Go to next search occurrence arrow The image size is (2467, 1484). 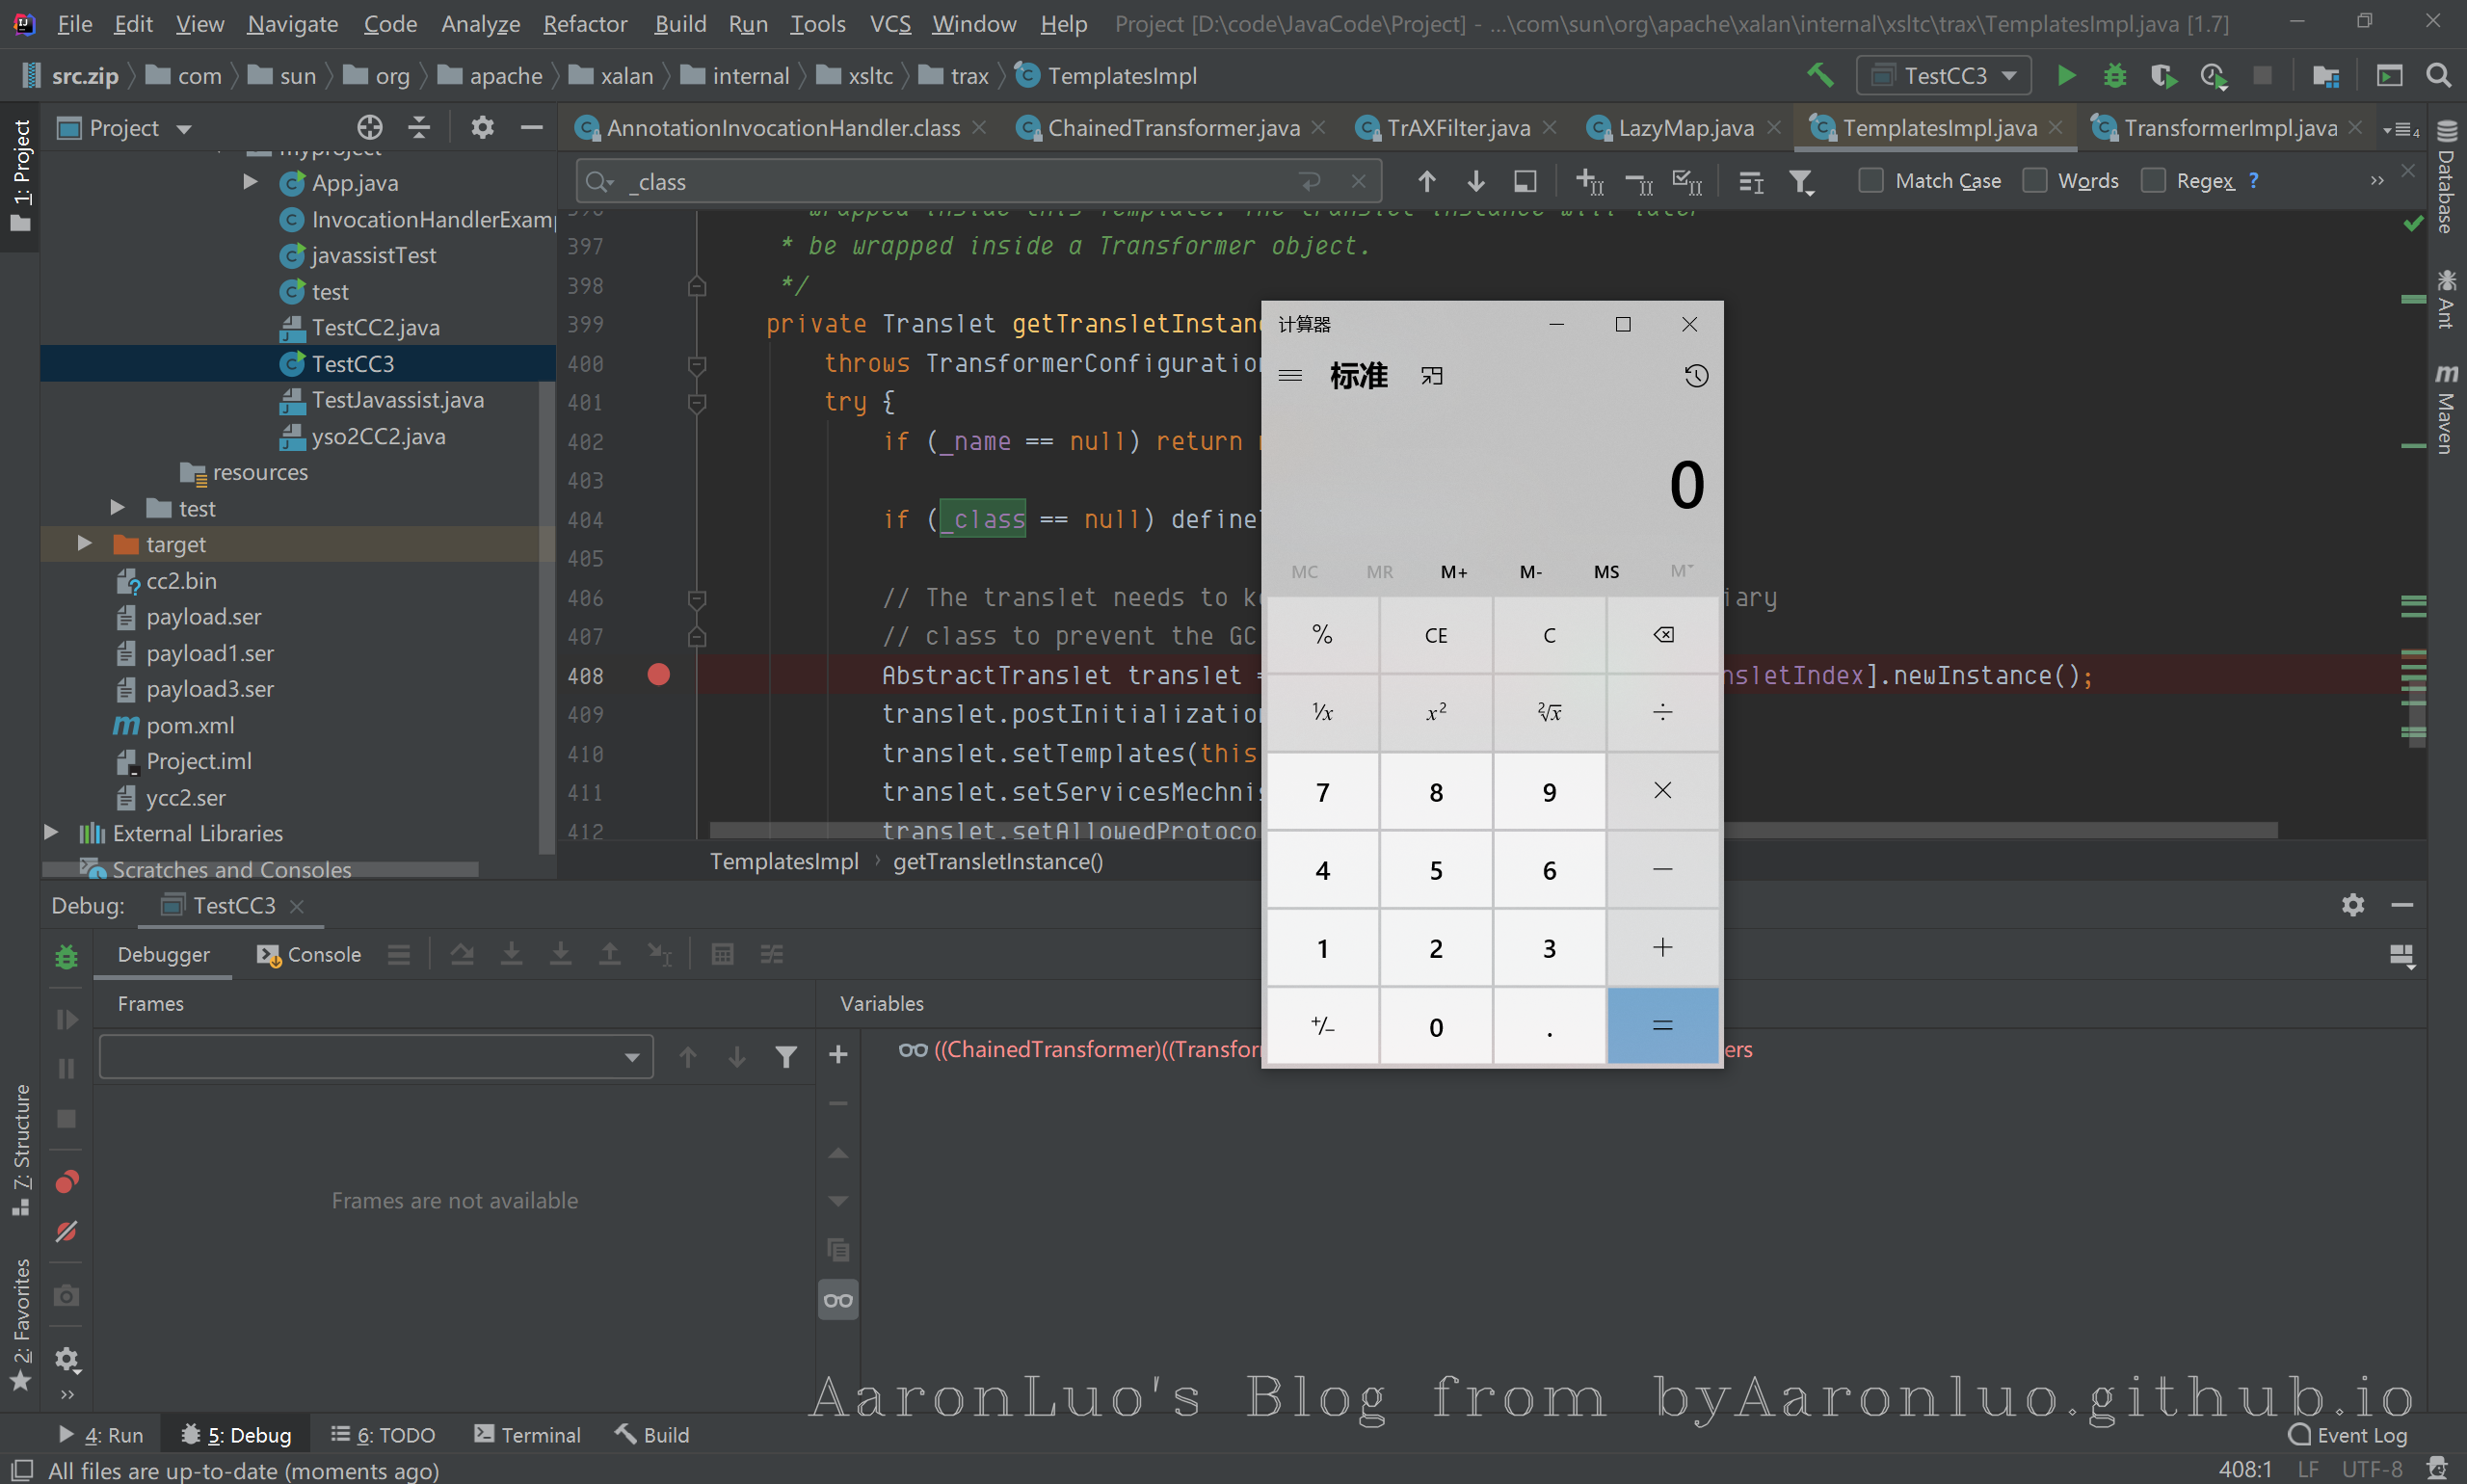(1475, 181)
